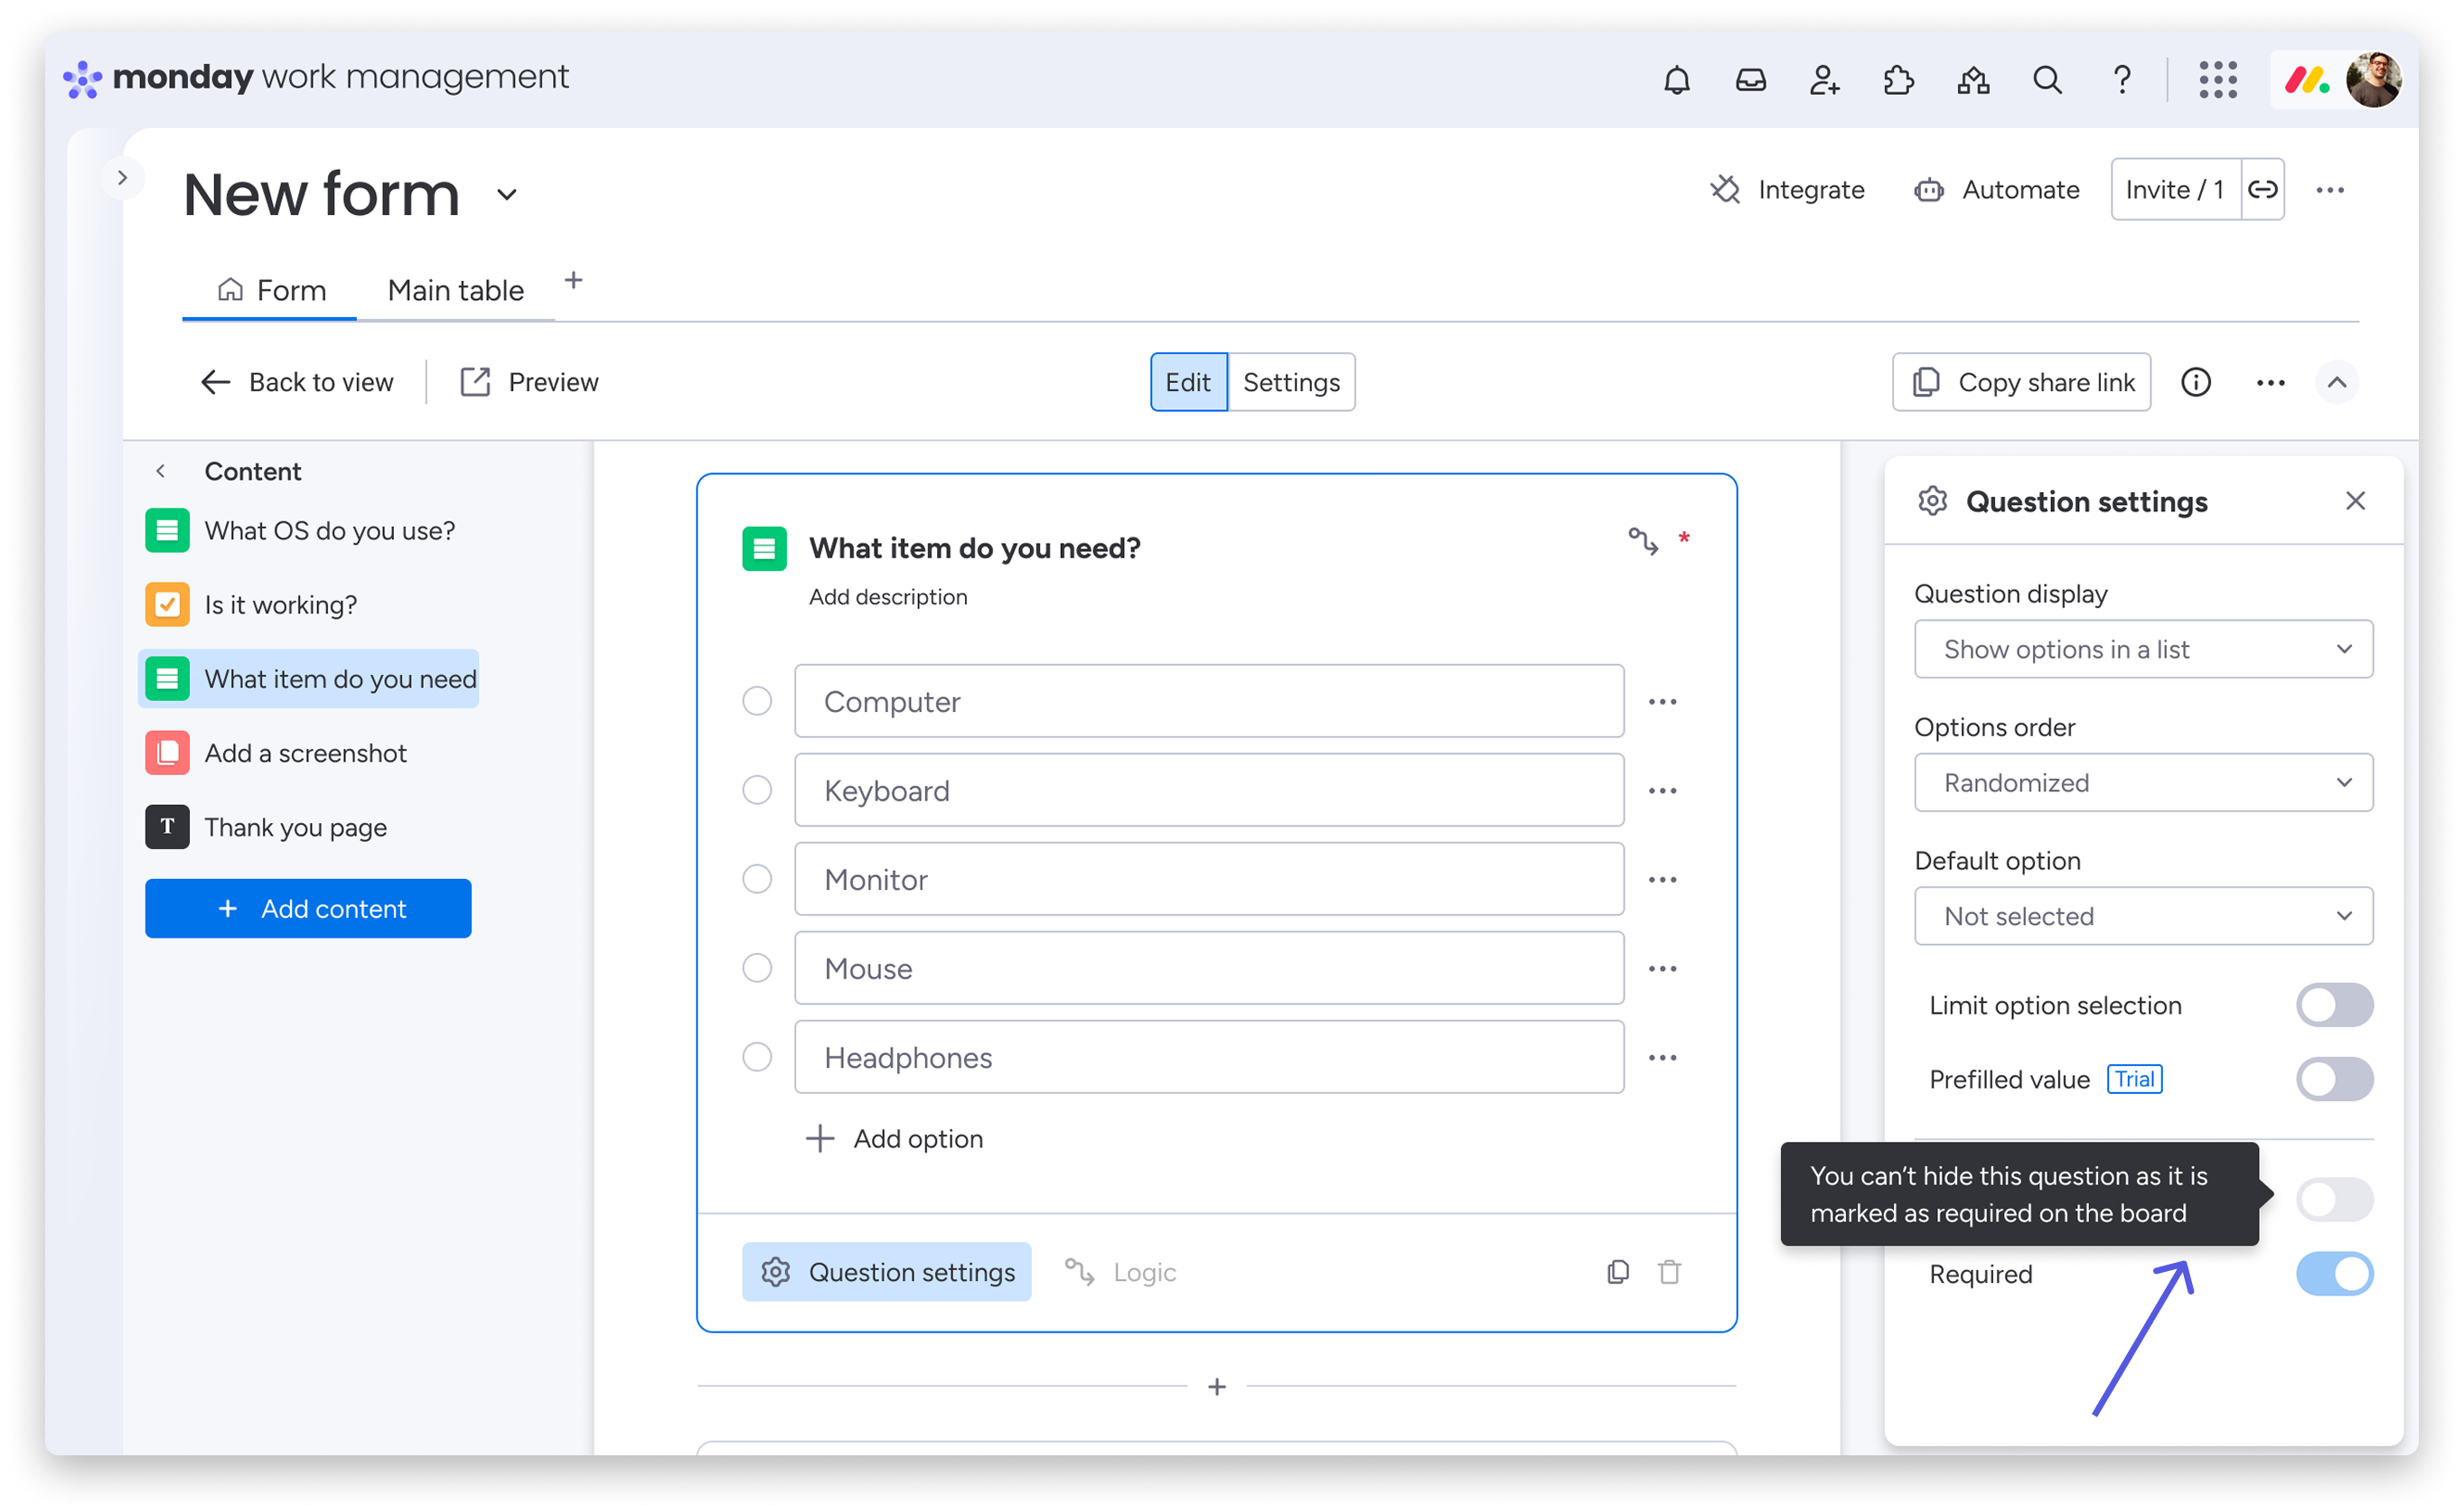Image resolution: width=2464 pixels, height=1505 pixels.
Task: Select the Monitor radio button
Action: click(x=757, y=879)
